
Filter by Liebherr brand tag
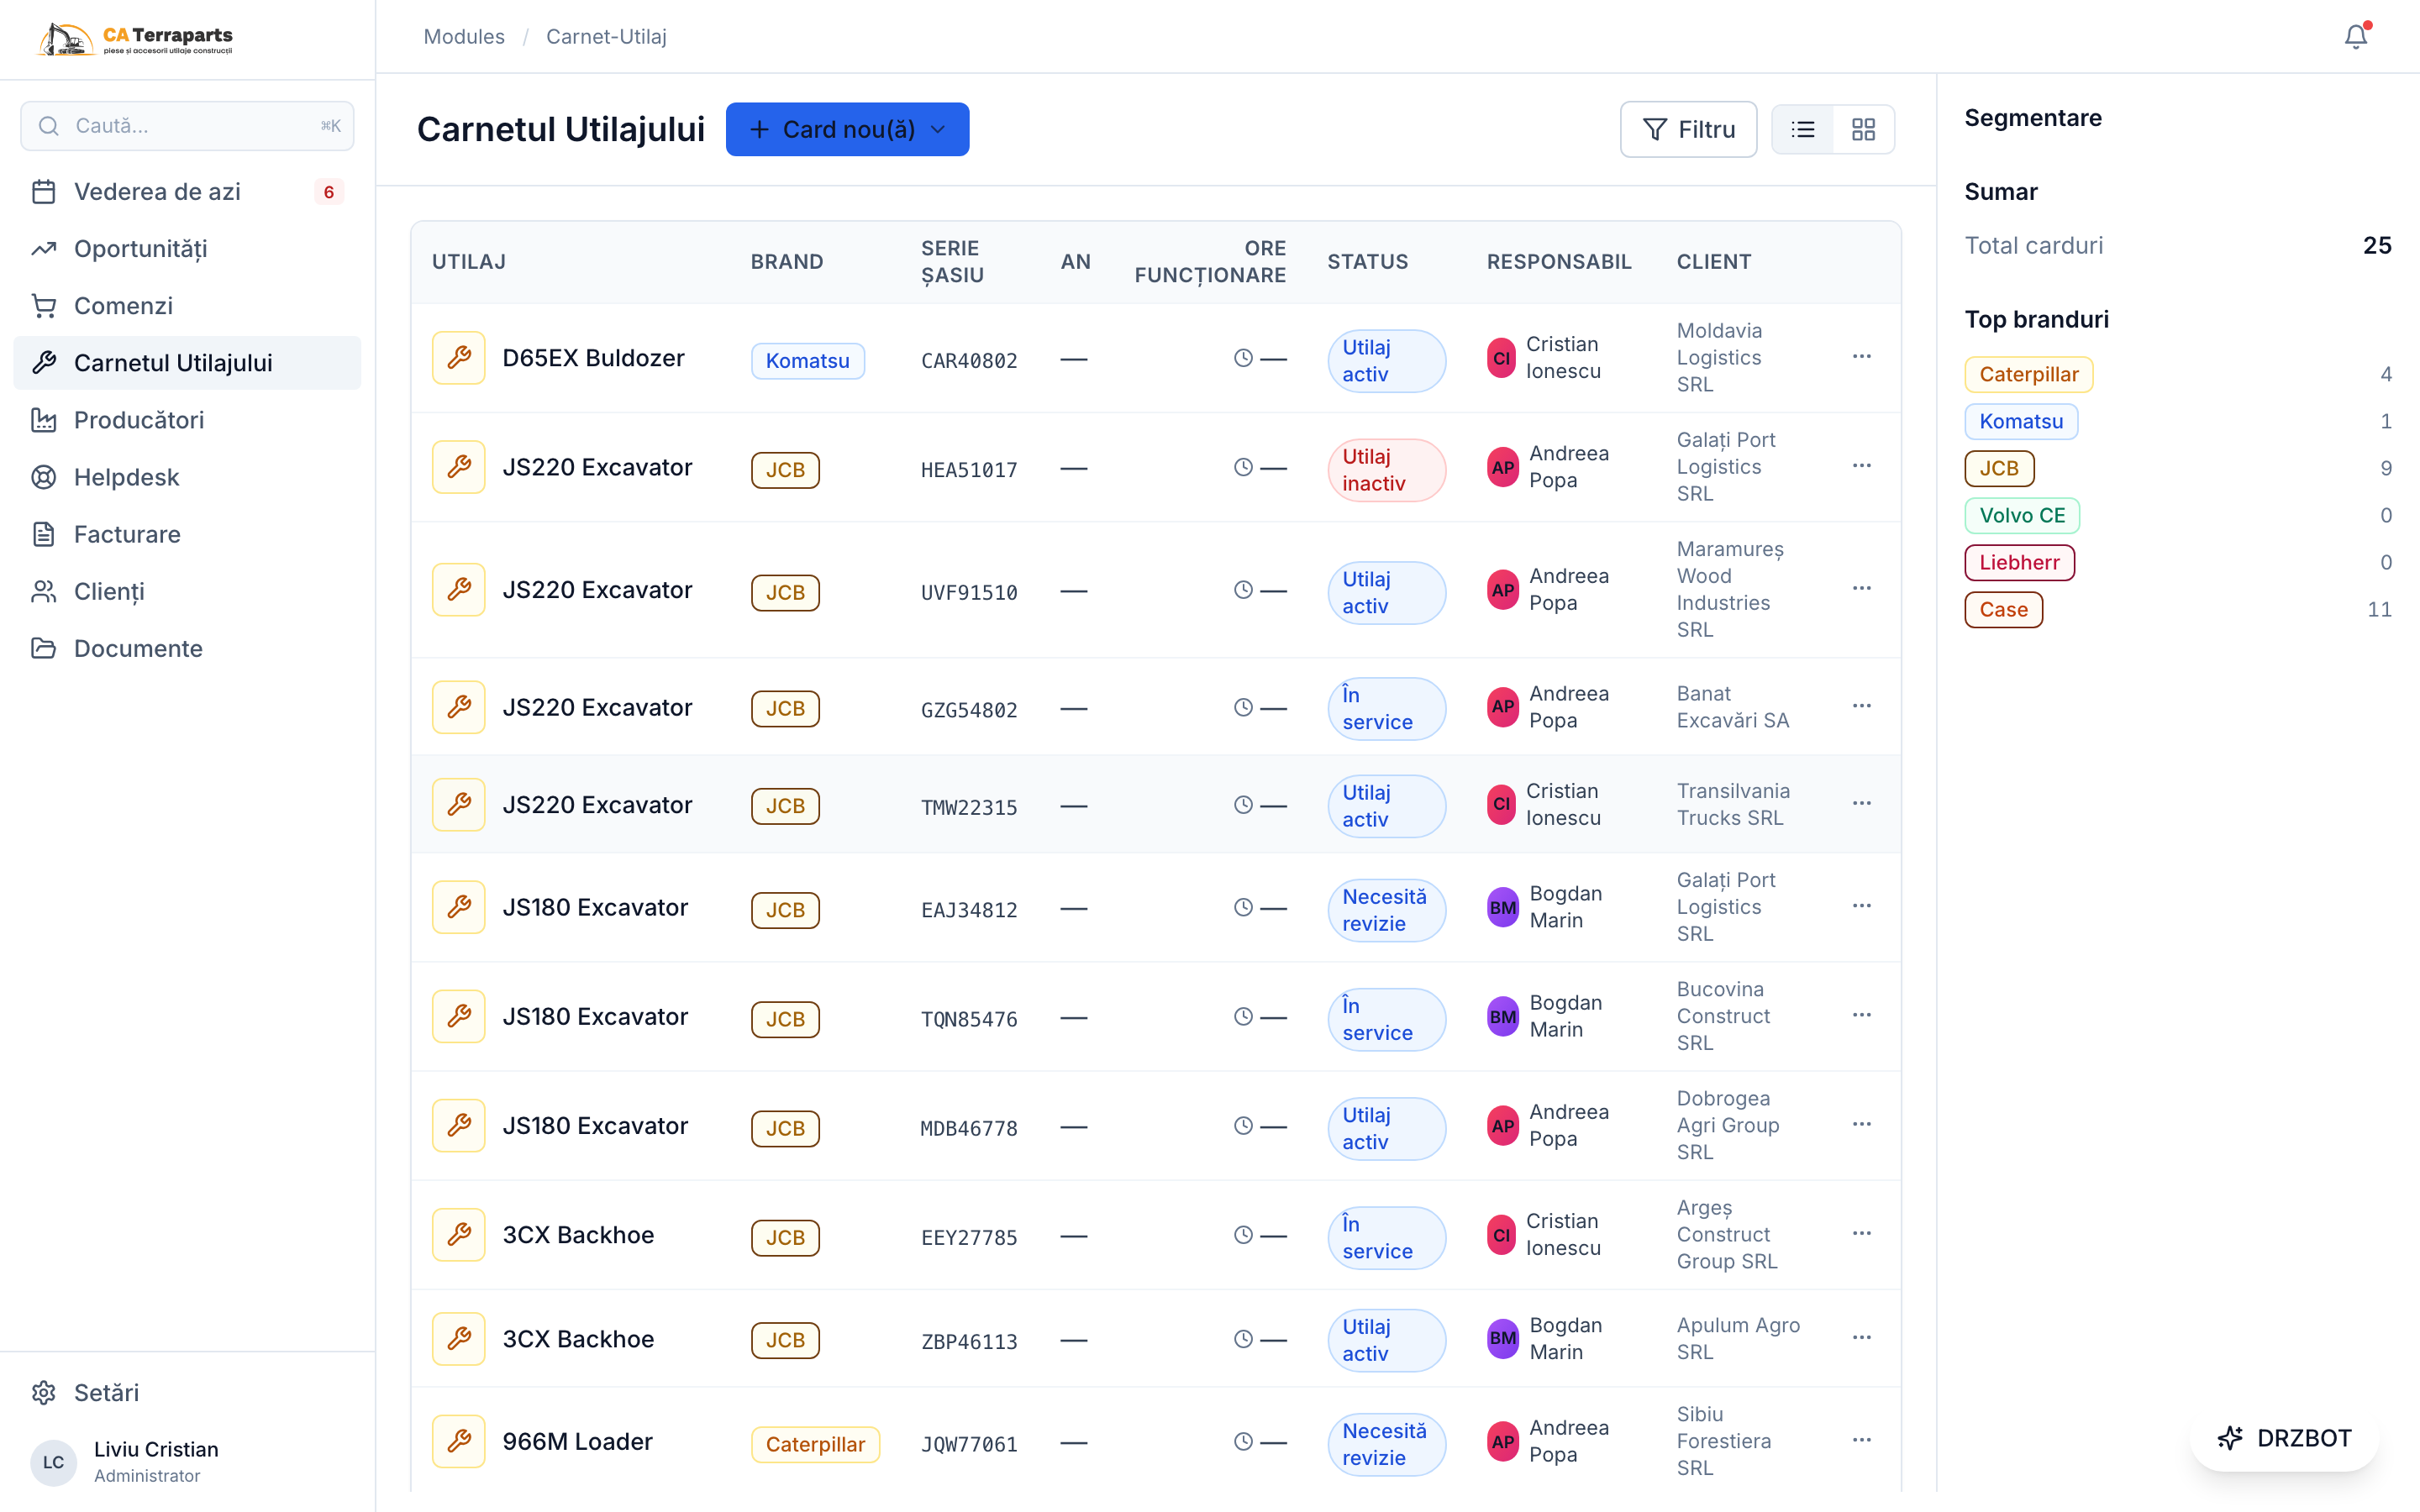(2019, 563)
